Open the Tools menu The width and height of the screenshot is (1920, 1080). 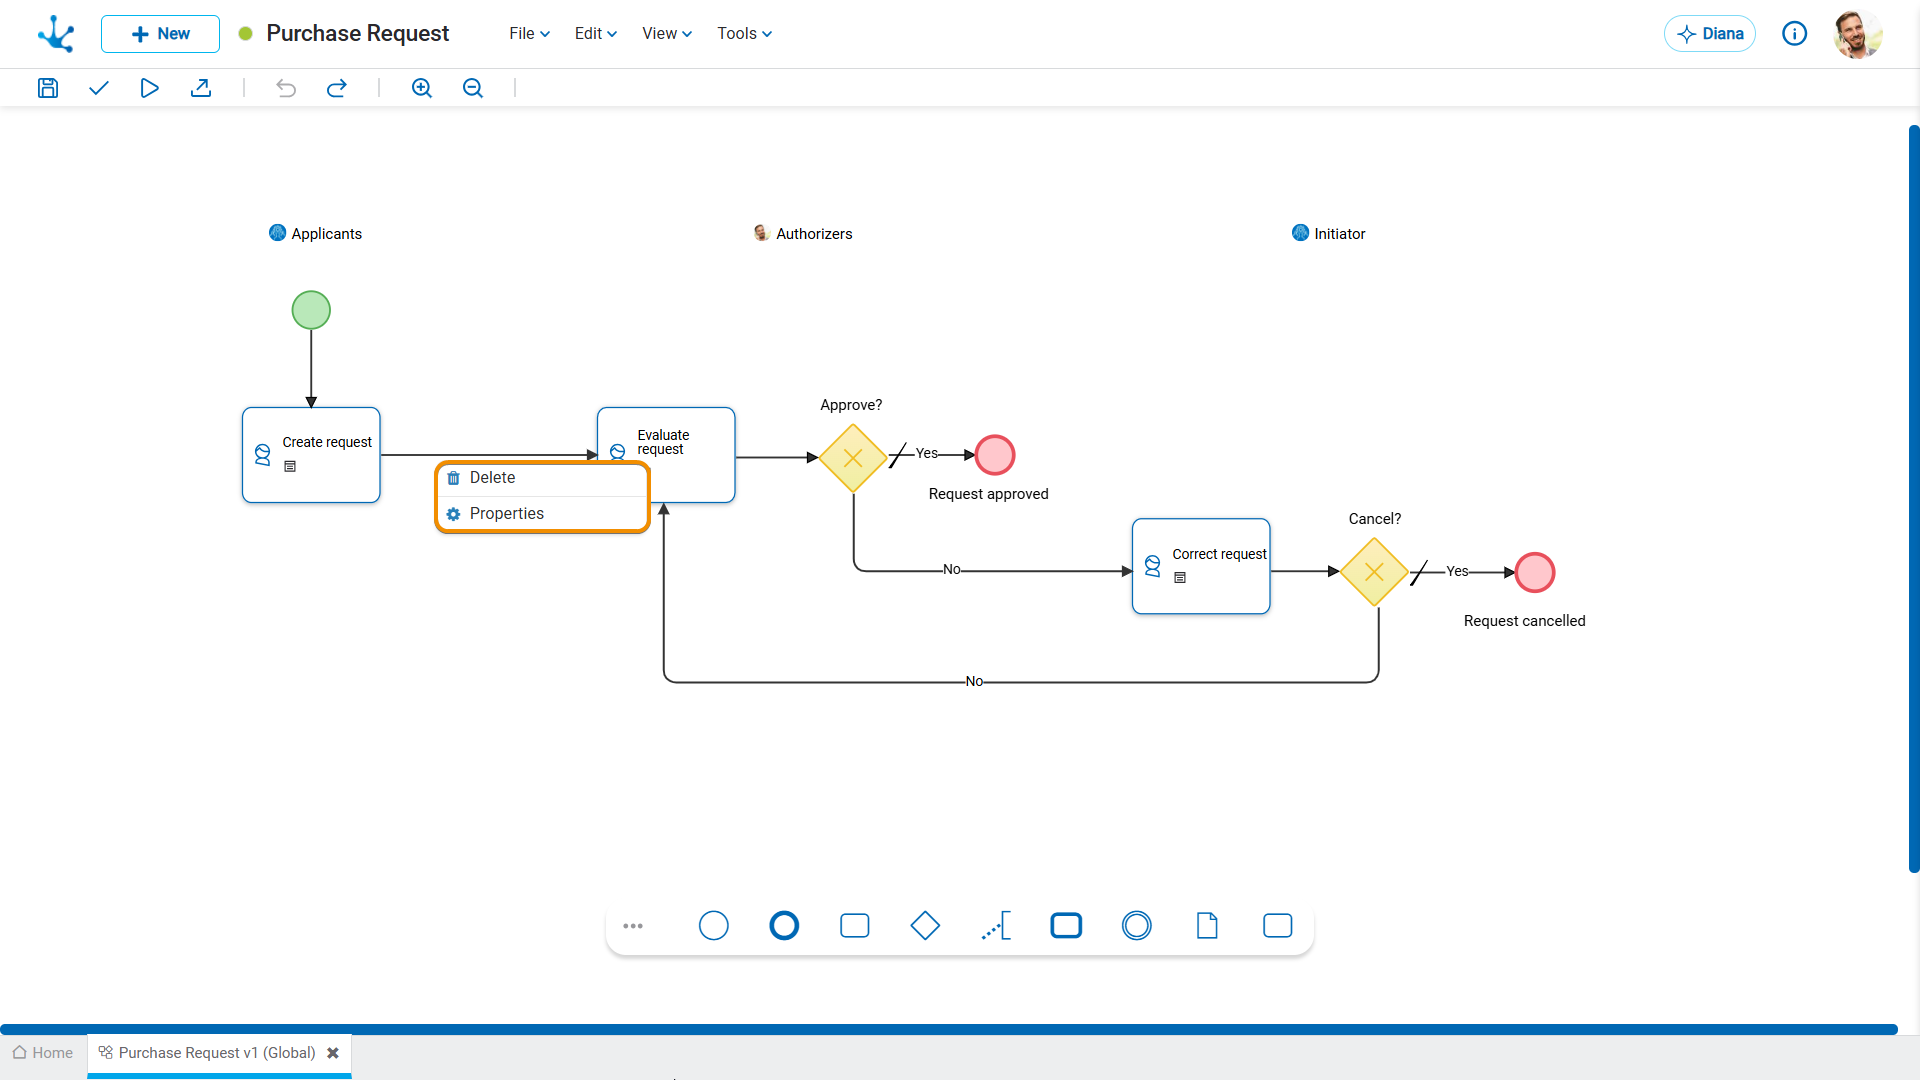(x=744, y=34)
